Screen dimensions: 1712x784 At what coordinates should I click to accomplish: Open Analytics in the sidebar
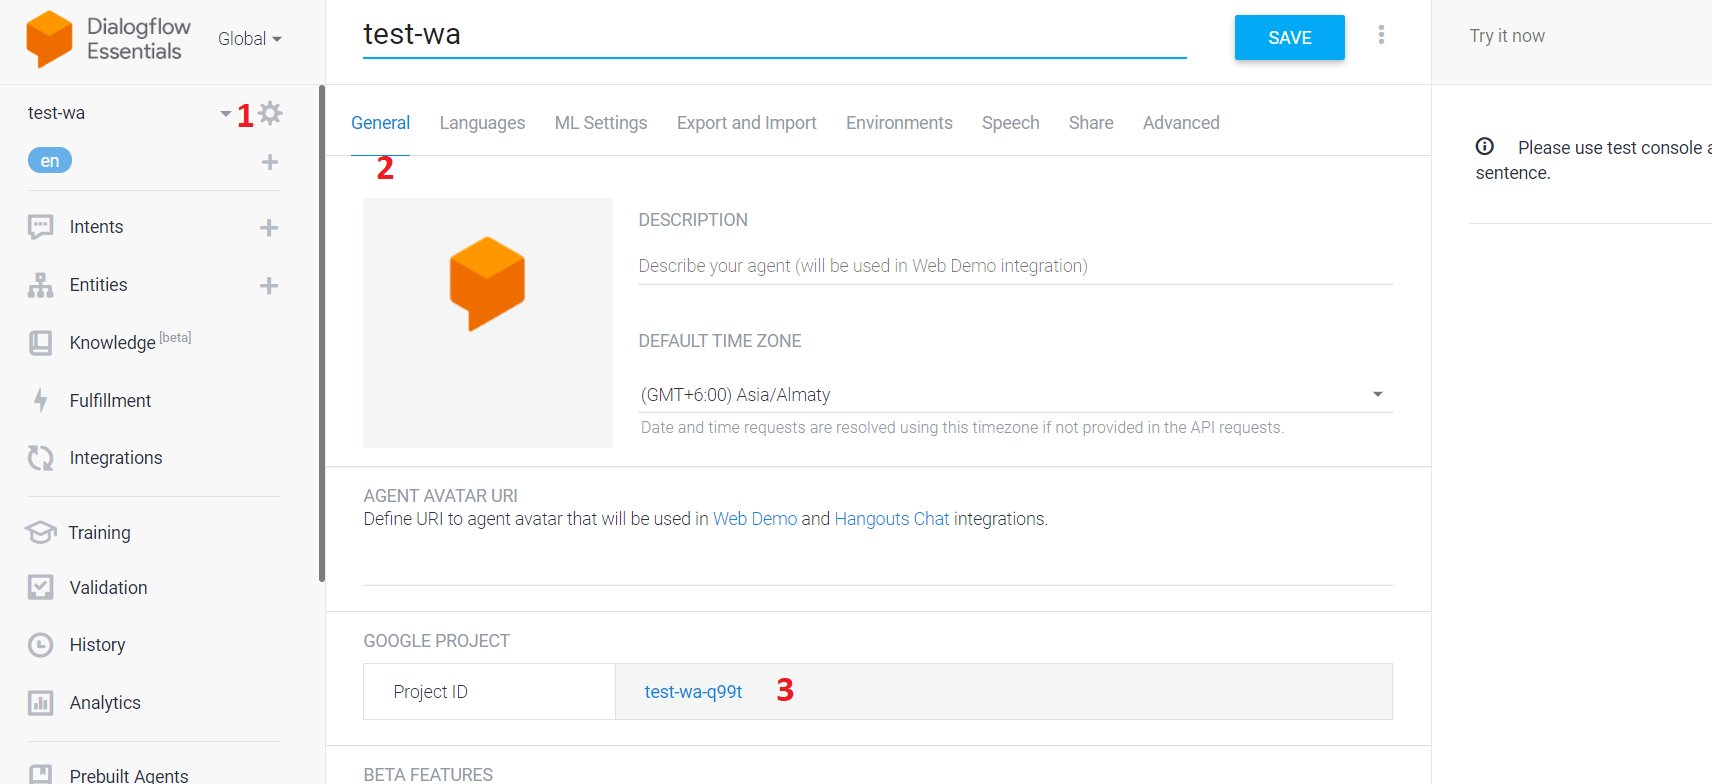[105, 703]
